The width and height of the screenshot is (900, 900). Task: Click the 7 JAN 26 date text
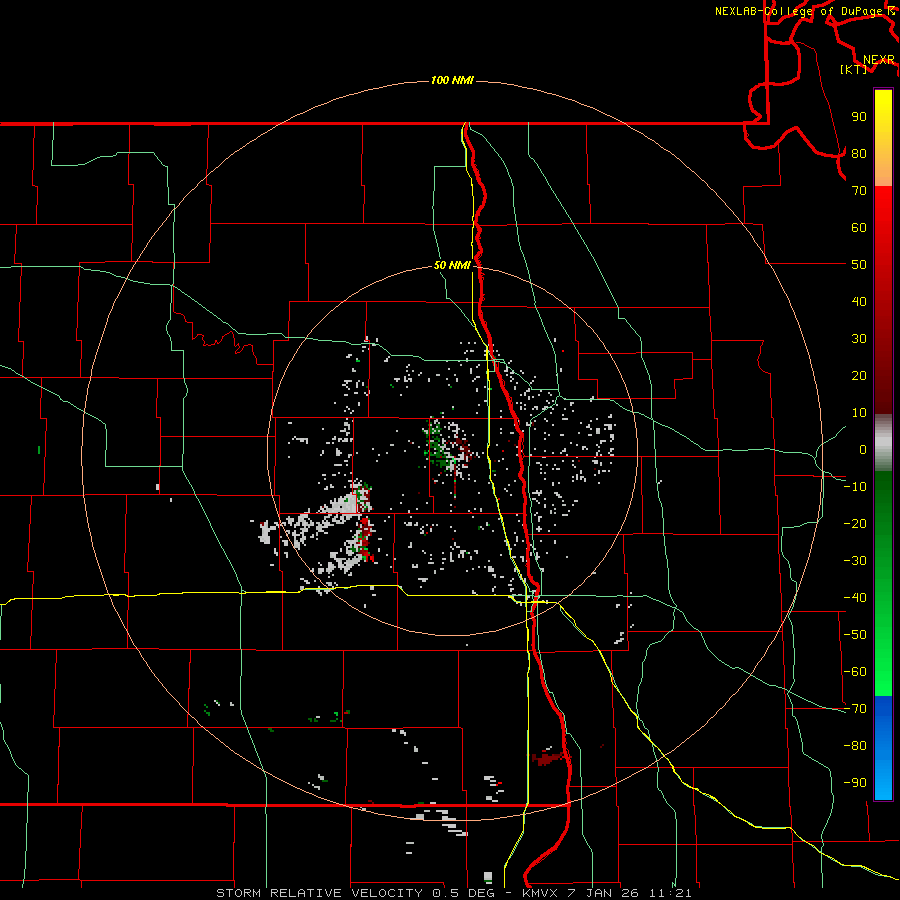(604, 893)
